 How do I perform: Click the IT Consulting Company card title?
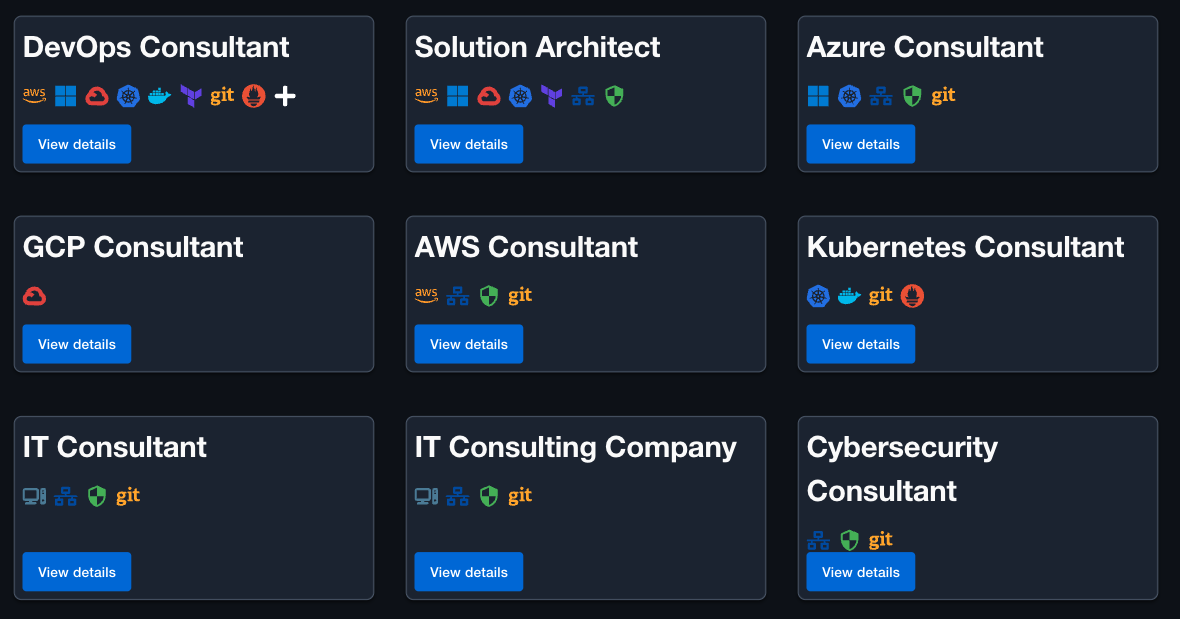pos(576,447)
